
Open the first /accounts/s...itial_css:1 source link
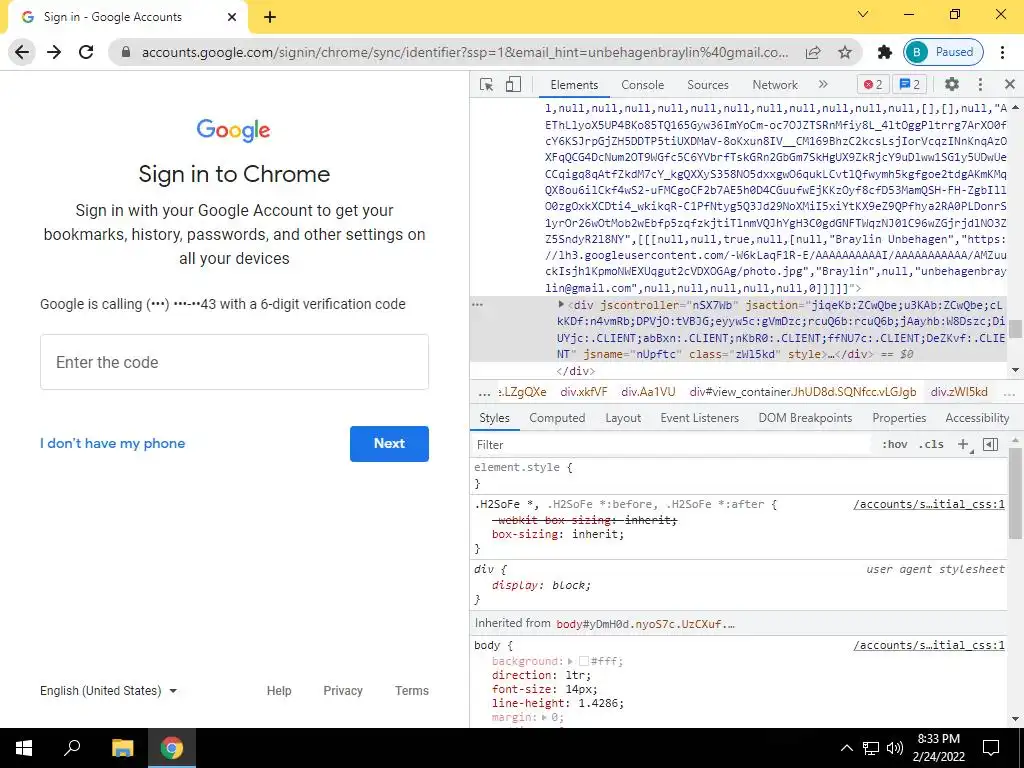tap(929, 504)
